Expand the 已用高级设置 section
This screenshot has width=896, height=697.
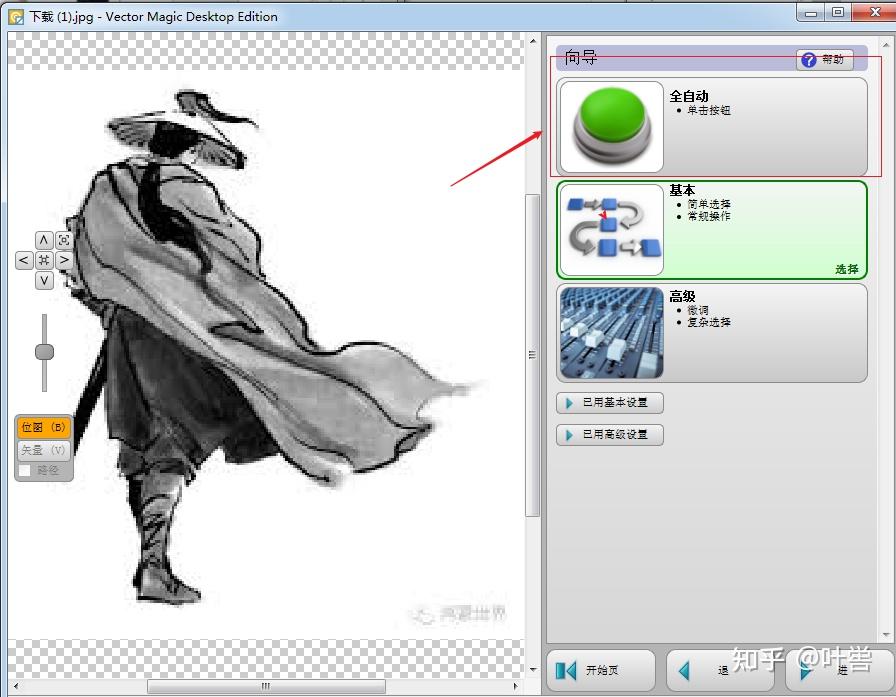610,434
